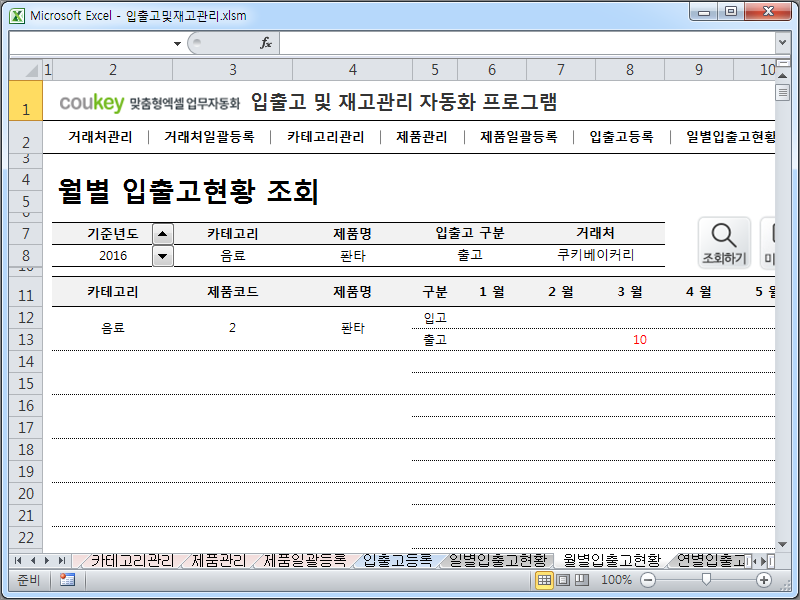
Task: Open the 카테고리관리 navigation link
Action: click(x=326, y=137)
